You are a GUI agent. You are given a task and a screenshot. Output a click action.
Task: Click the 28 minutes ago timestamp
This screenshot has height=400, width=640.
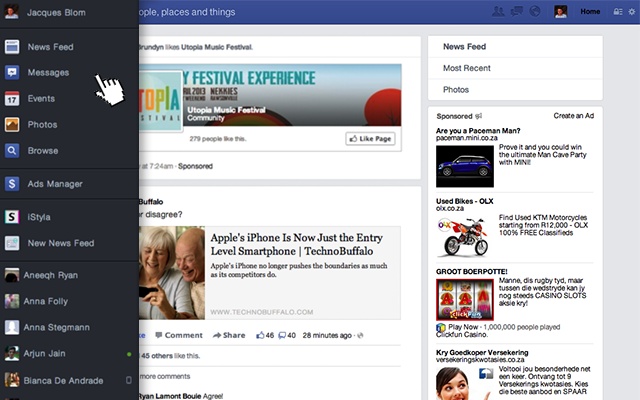click(327, 336)
